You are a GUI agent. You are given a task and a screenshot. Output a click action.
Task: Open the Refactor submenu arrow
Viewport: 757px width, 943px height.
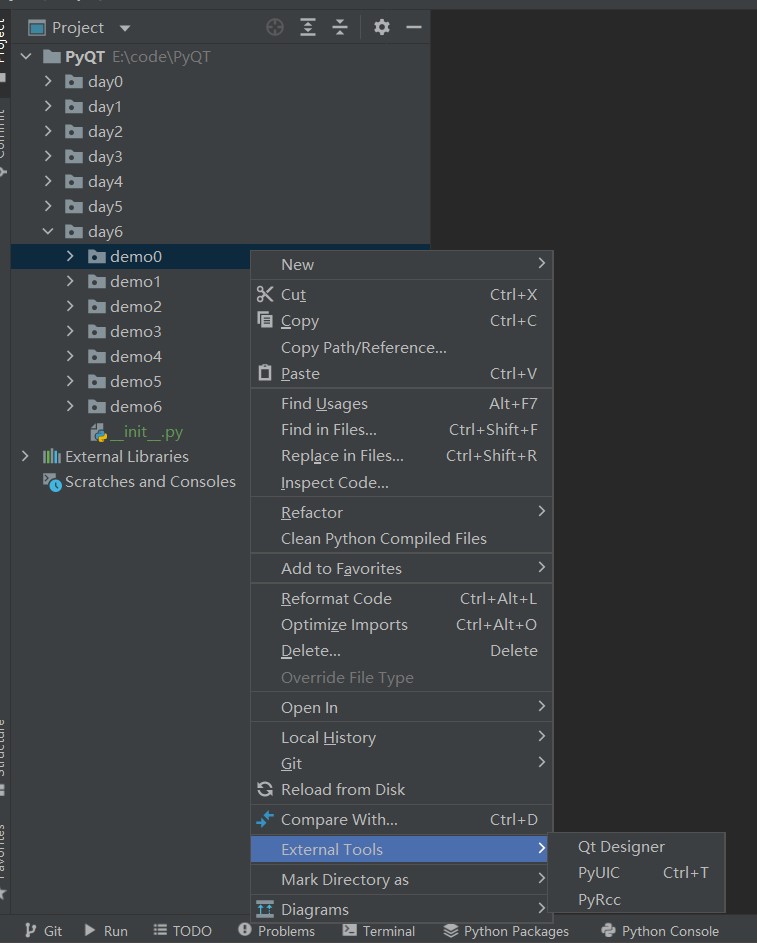tap(541, 511)
